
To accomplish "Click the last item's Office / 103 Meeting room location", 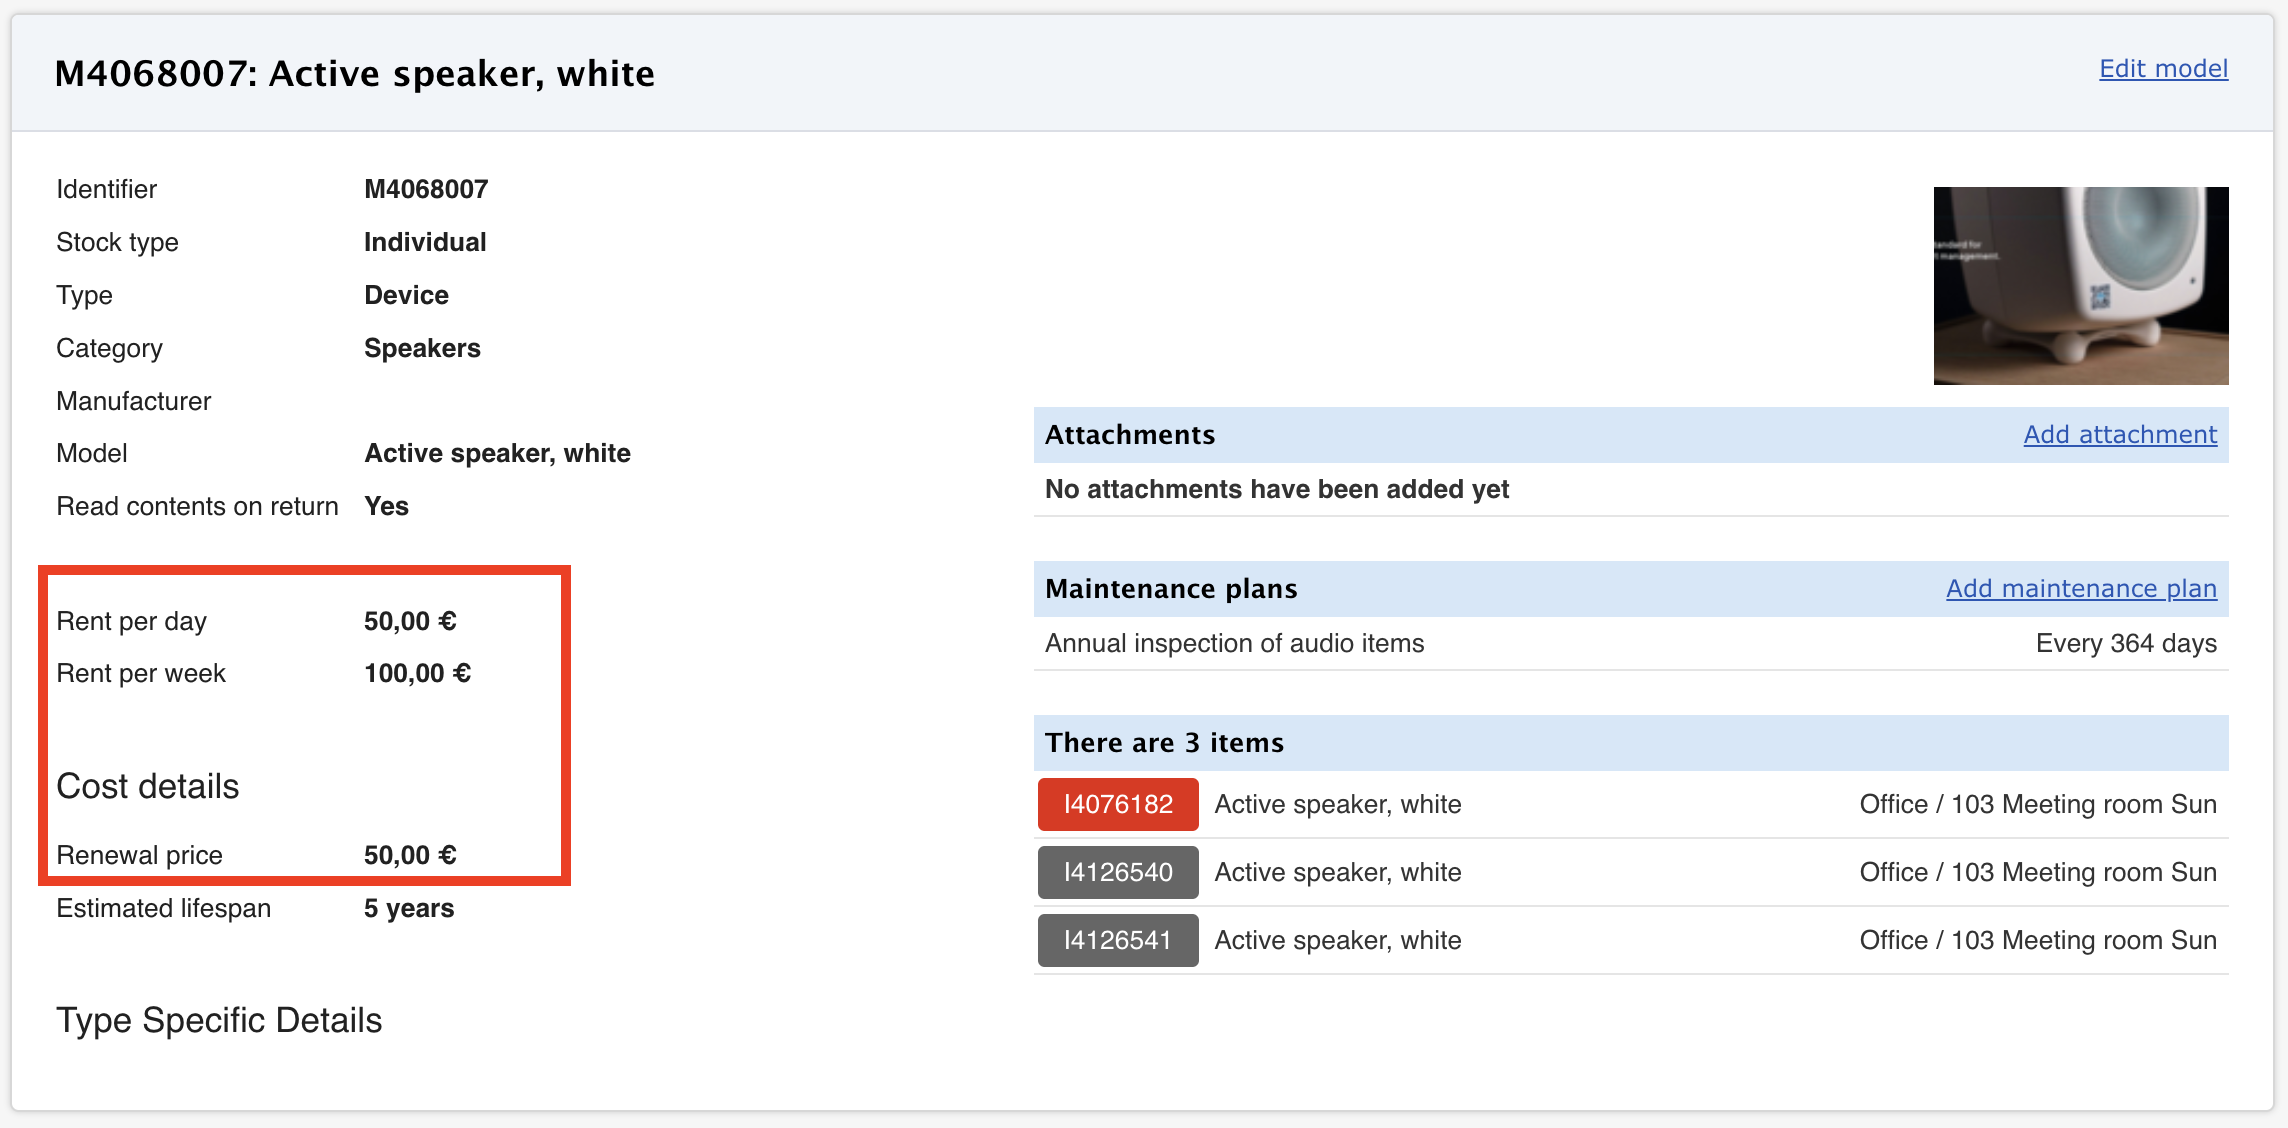I will click(x=2037, y=941).
